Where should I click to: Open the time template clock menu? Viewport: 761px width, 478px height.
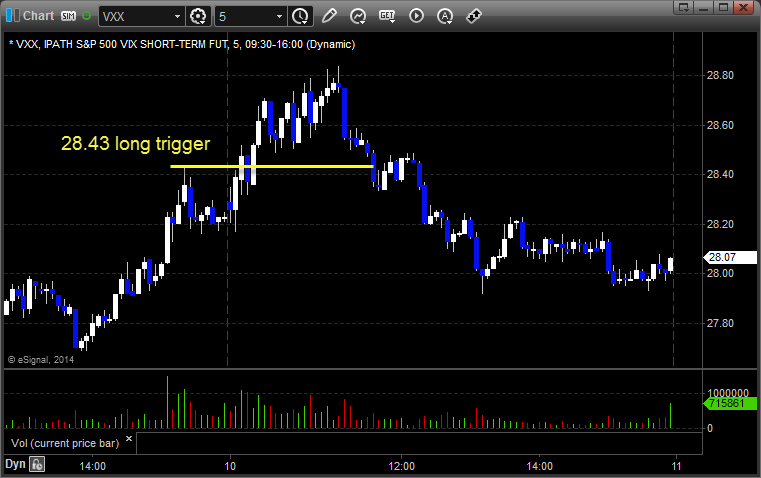300,16
